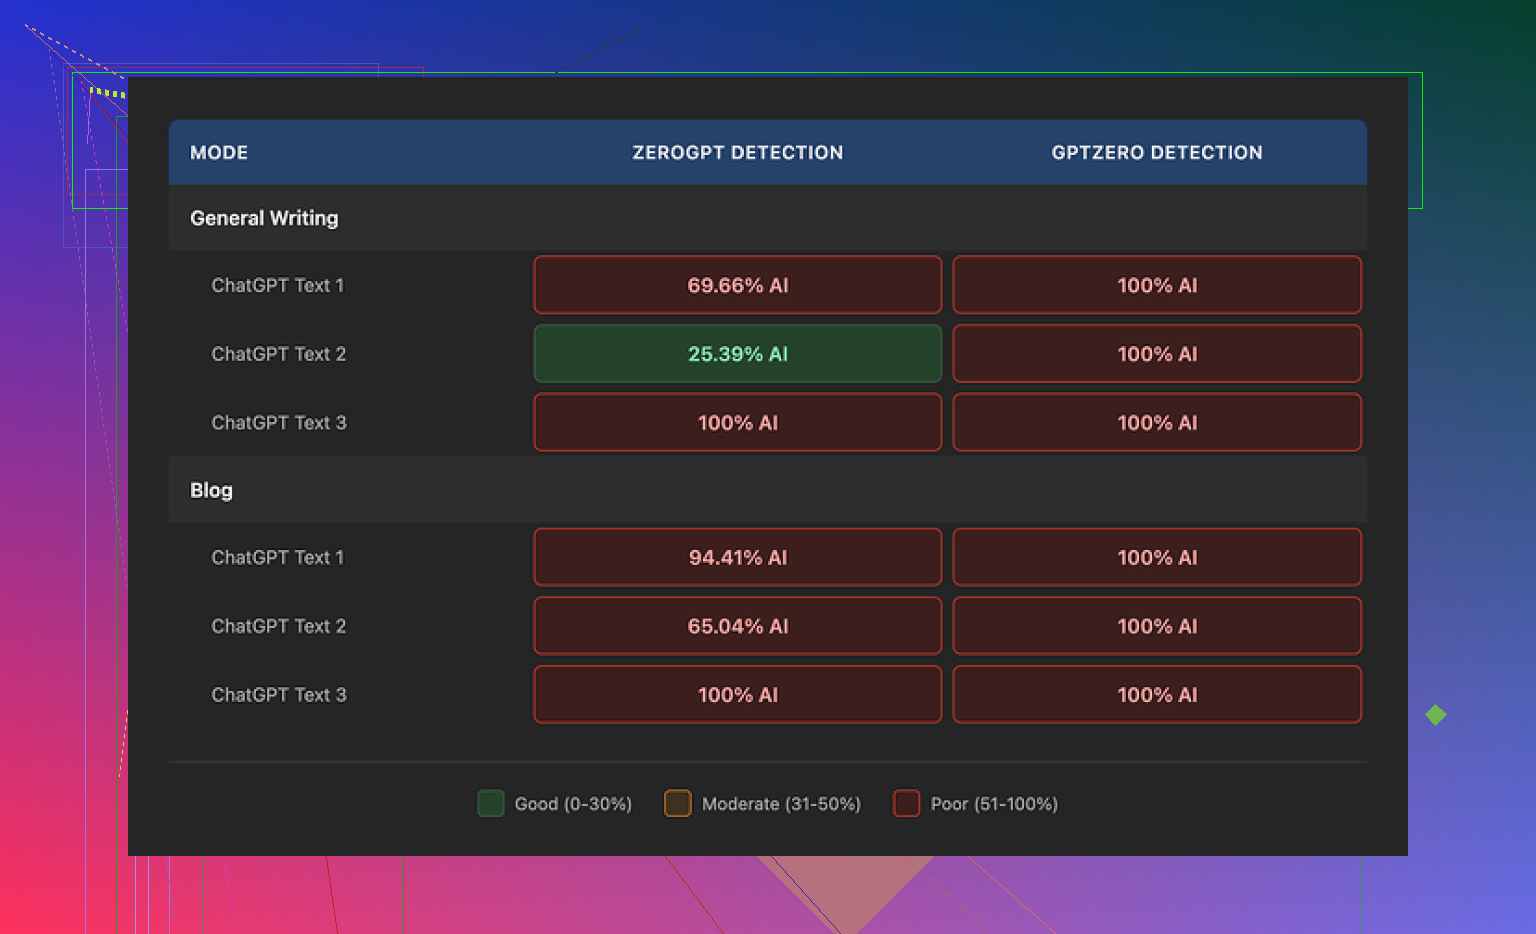This screenshot has width=1536, height=934.
Task: Select ChatGPT Text 2 under General Writing
Action: pos(278,354)
